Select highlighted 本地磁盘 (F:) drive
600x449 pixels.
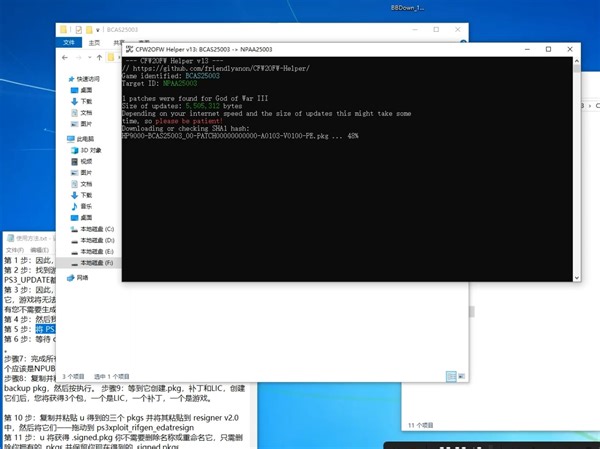click(92, 263)
